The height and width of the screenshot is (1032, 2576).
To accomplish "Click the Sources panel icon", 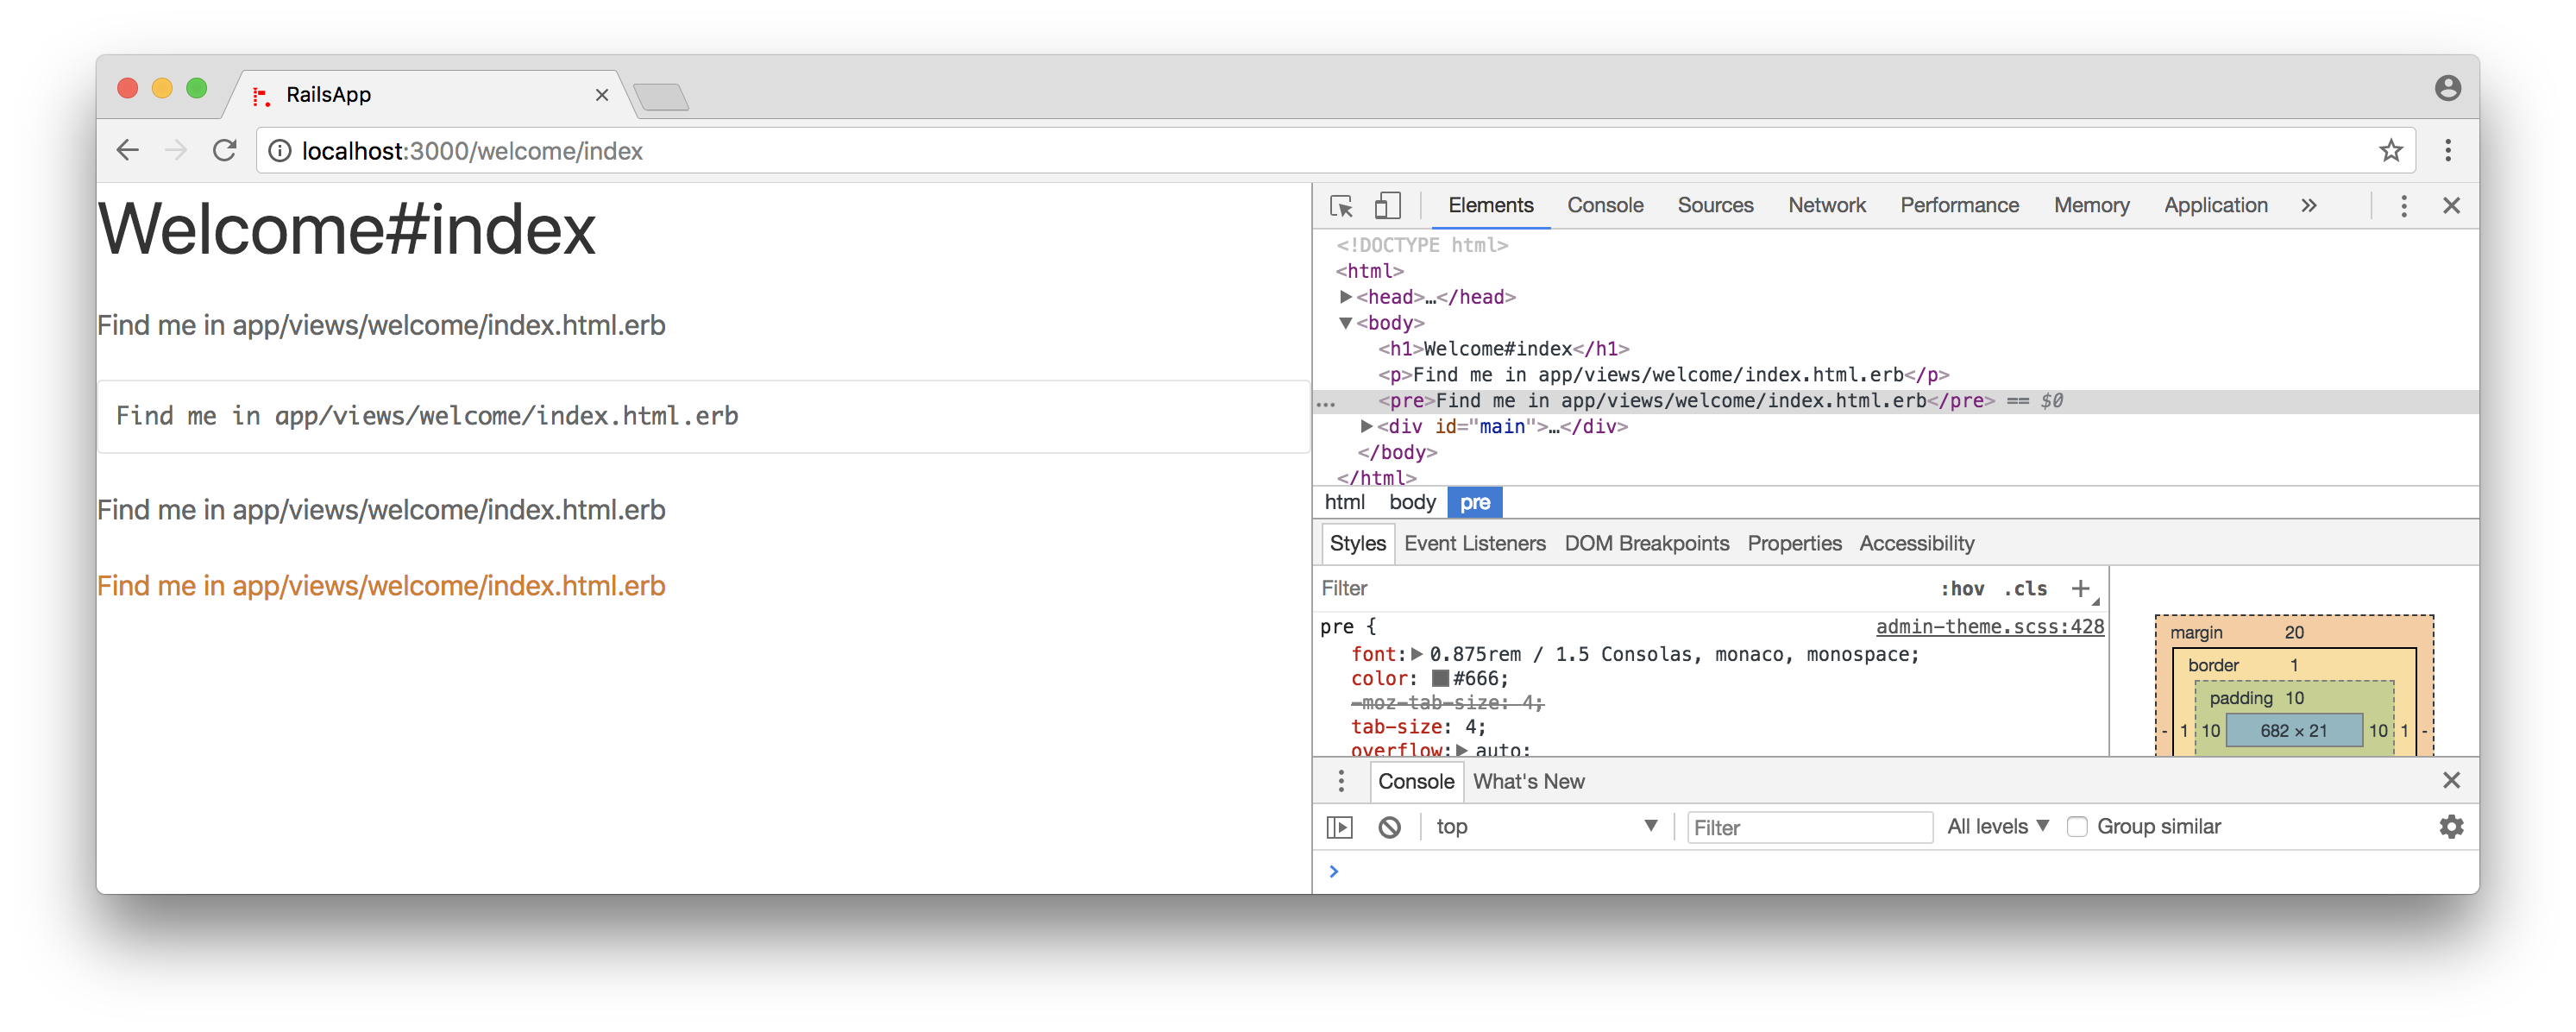I will pyautogui.click(x=1715, y=204).
